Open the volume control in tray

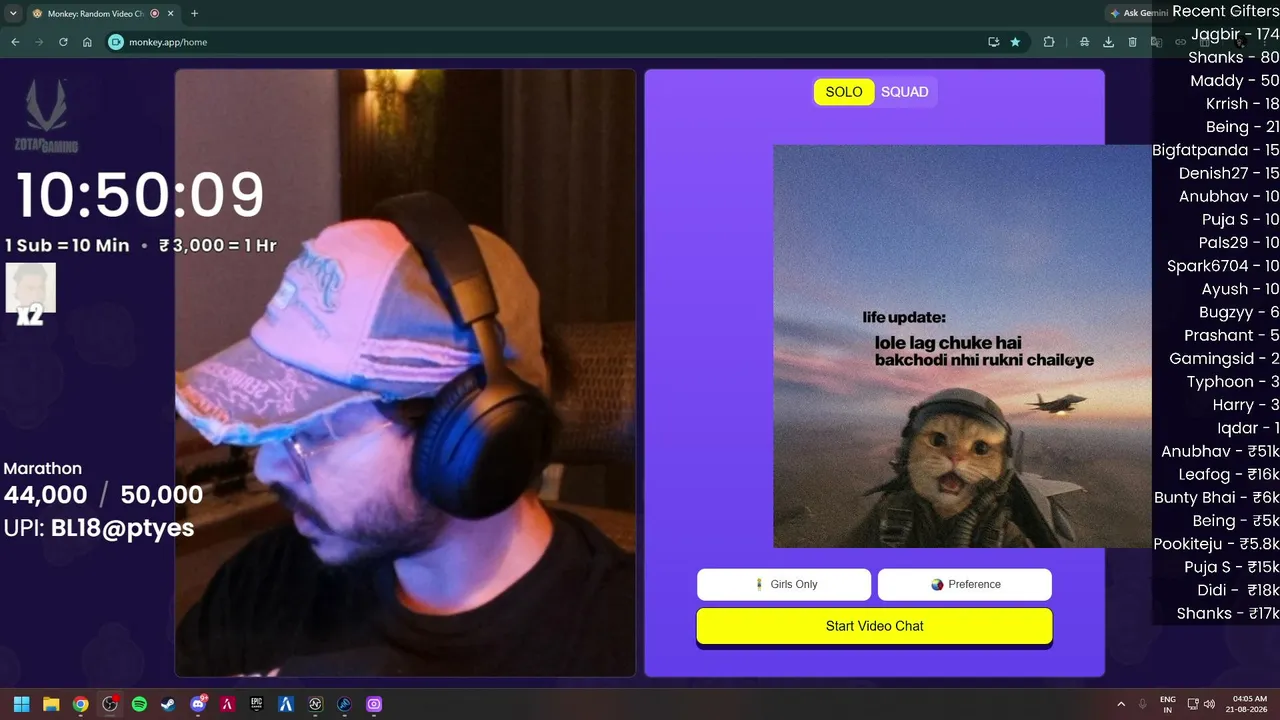[x=1209, y=704]
